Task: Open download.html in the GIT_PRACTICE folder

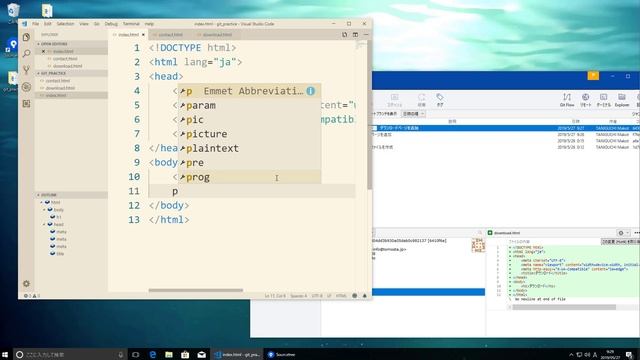Action: click(60, 88)
